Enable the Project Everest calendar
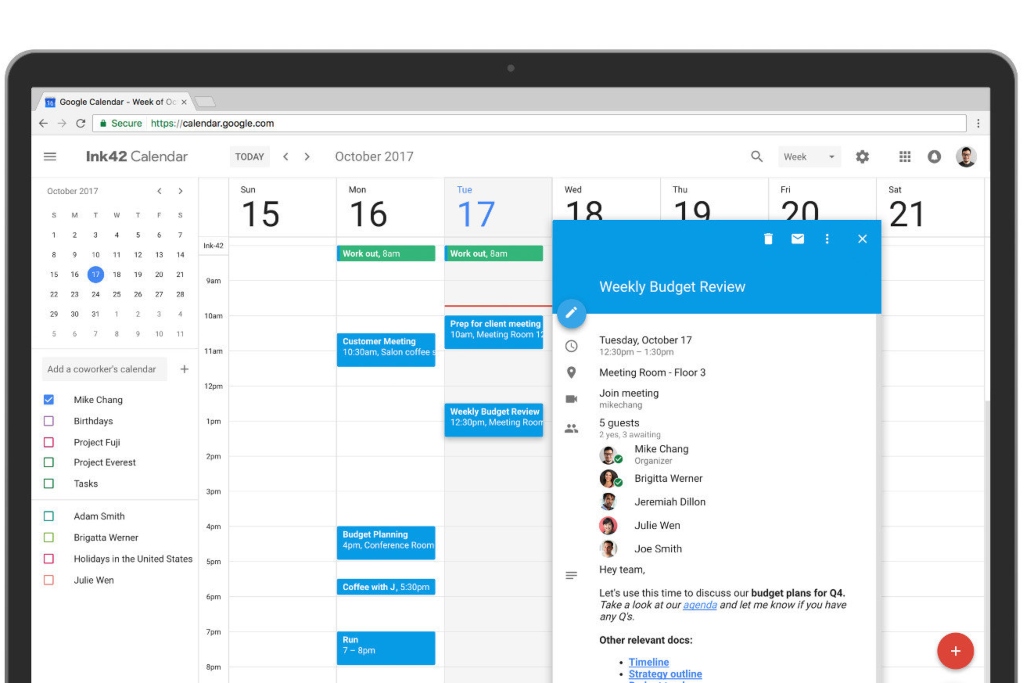 click(x=49, y=462)
